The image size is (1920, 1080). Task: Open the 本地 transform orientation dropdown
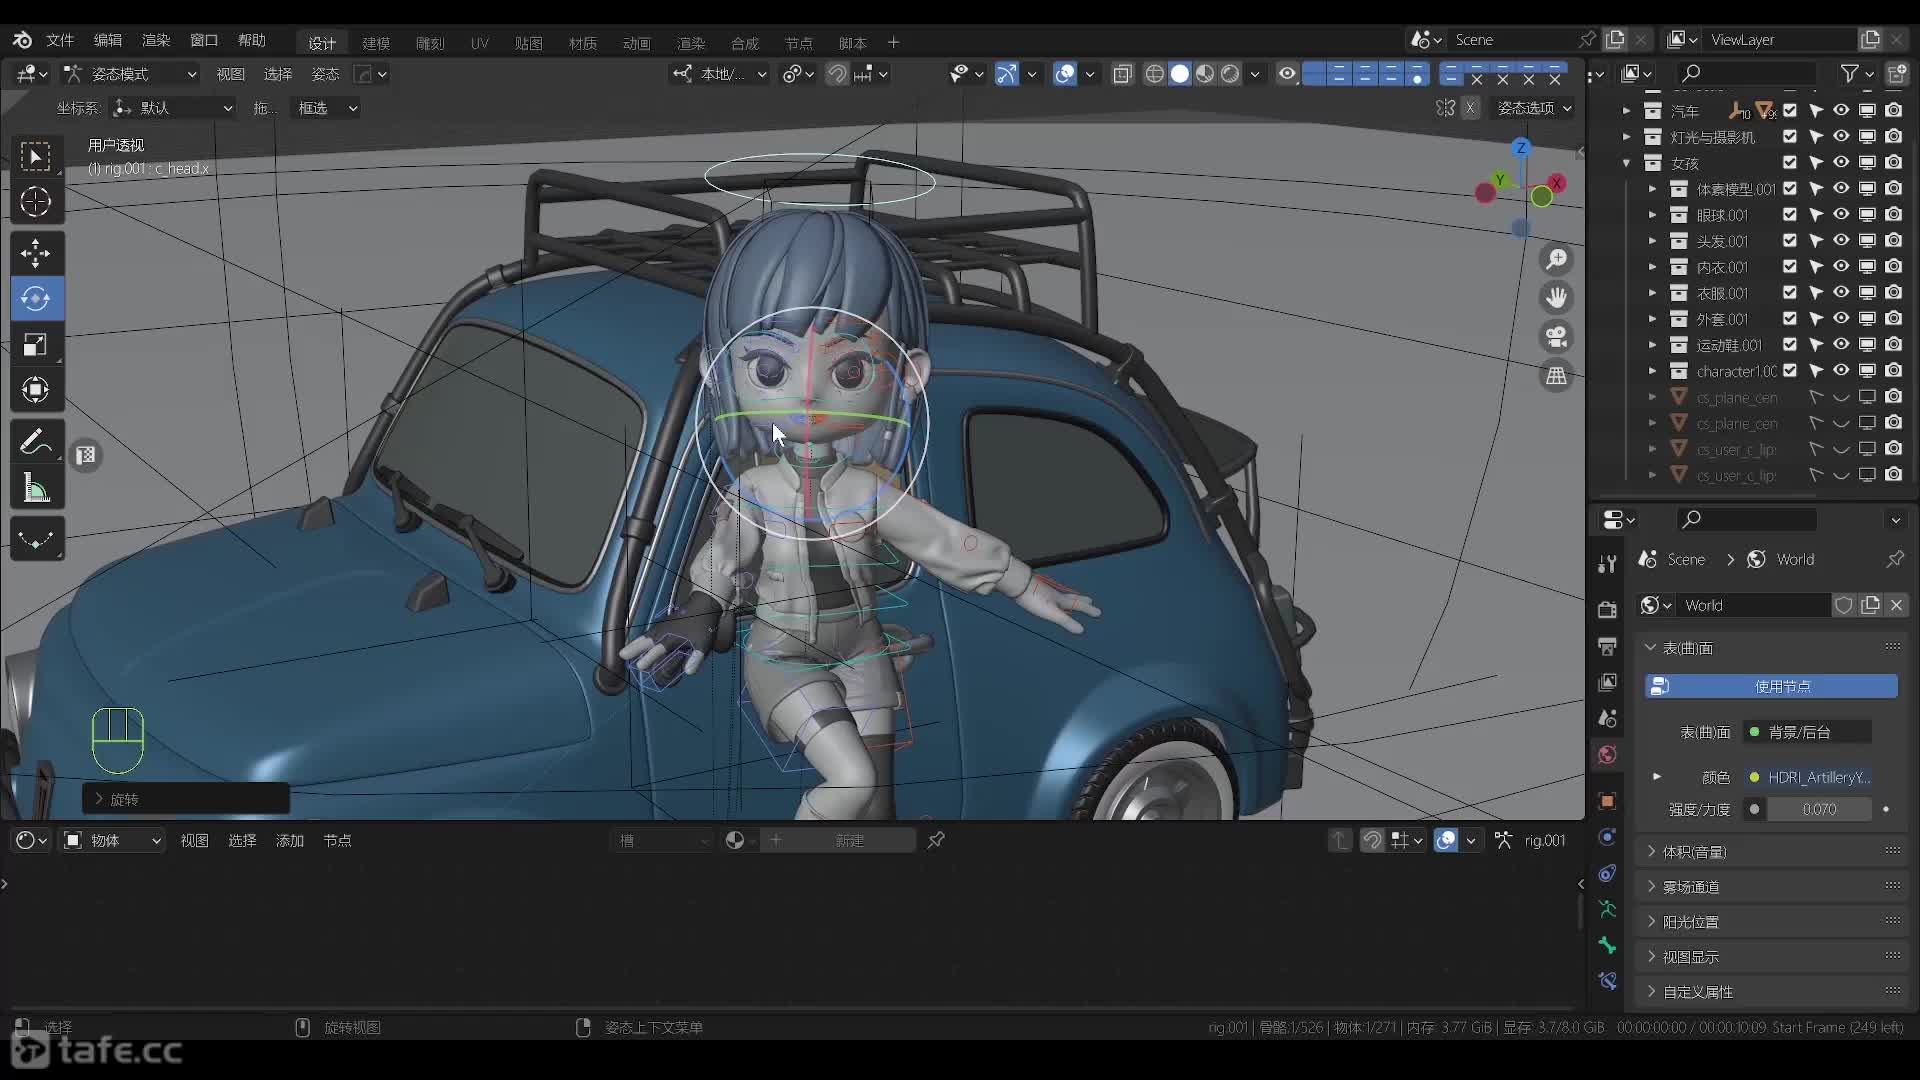click(x=720, y=74)
